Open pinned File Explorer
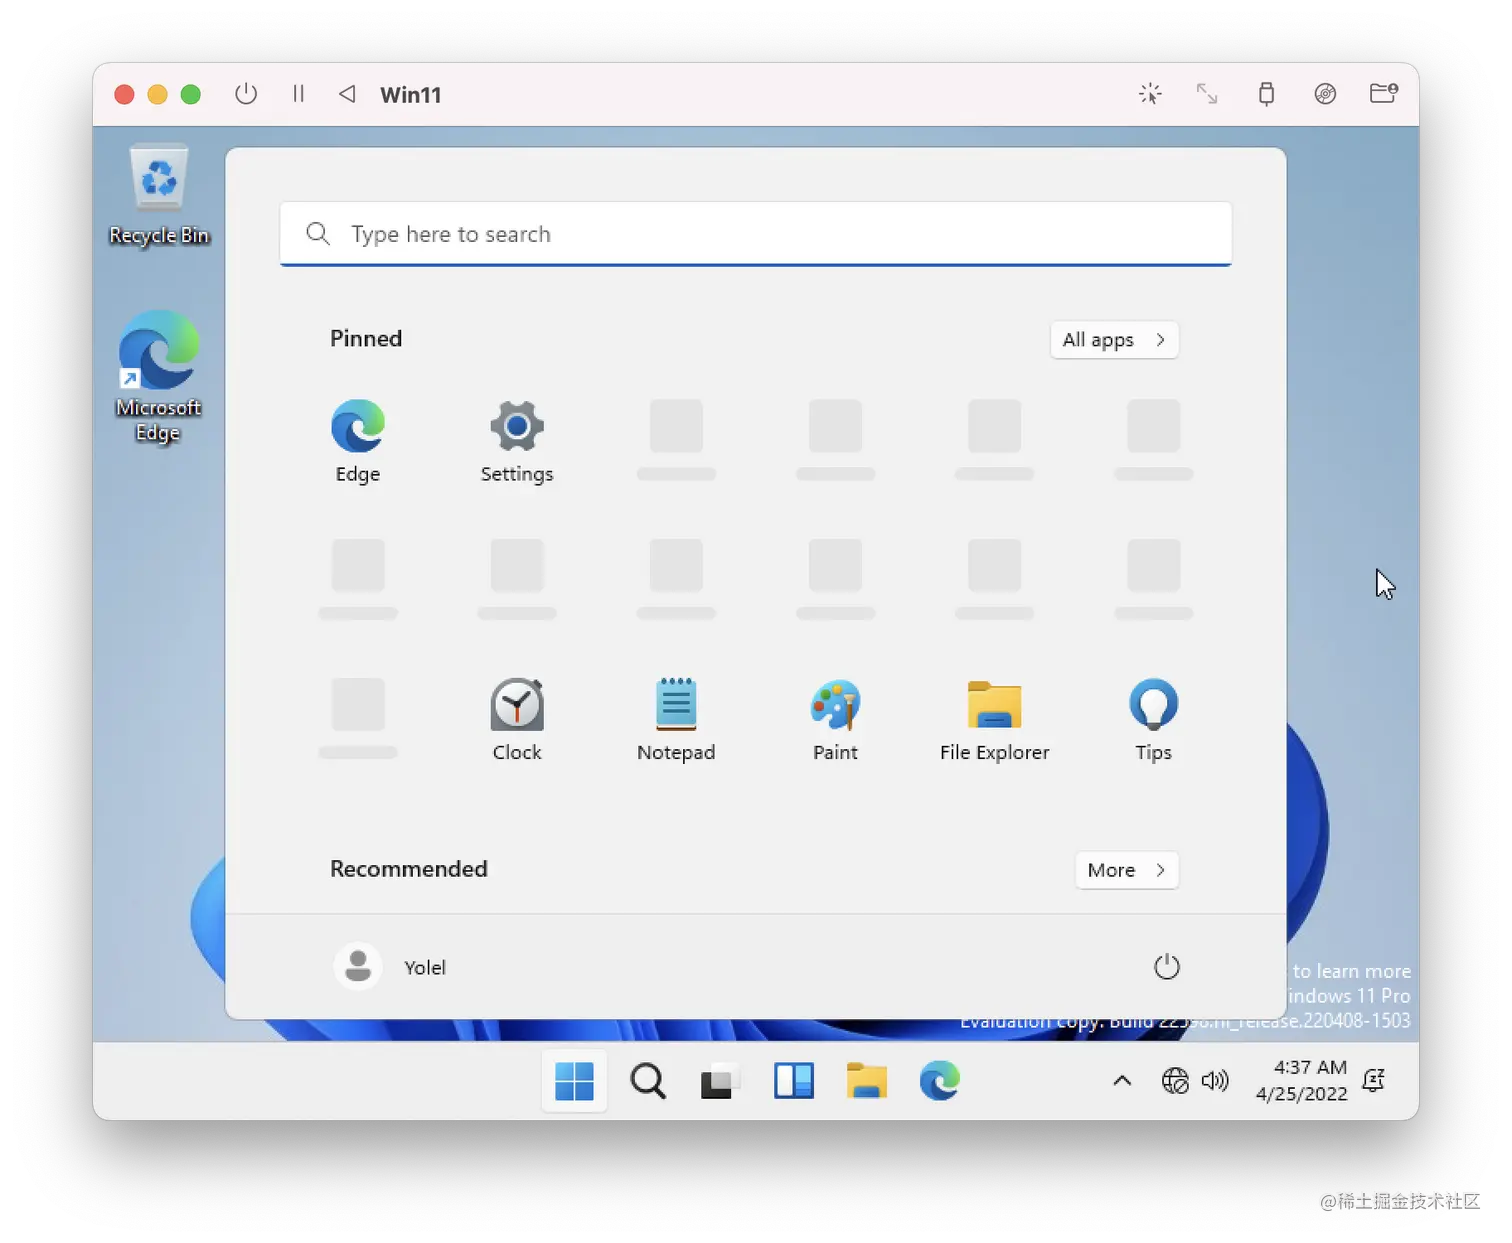The width and height of the screenshot is (1512, 1243). pos(994,720)
